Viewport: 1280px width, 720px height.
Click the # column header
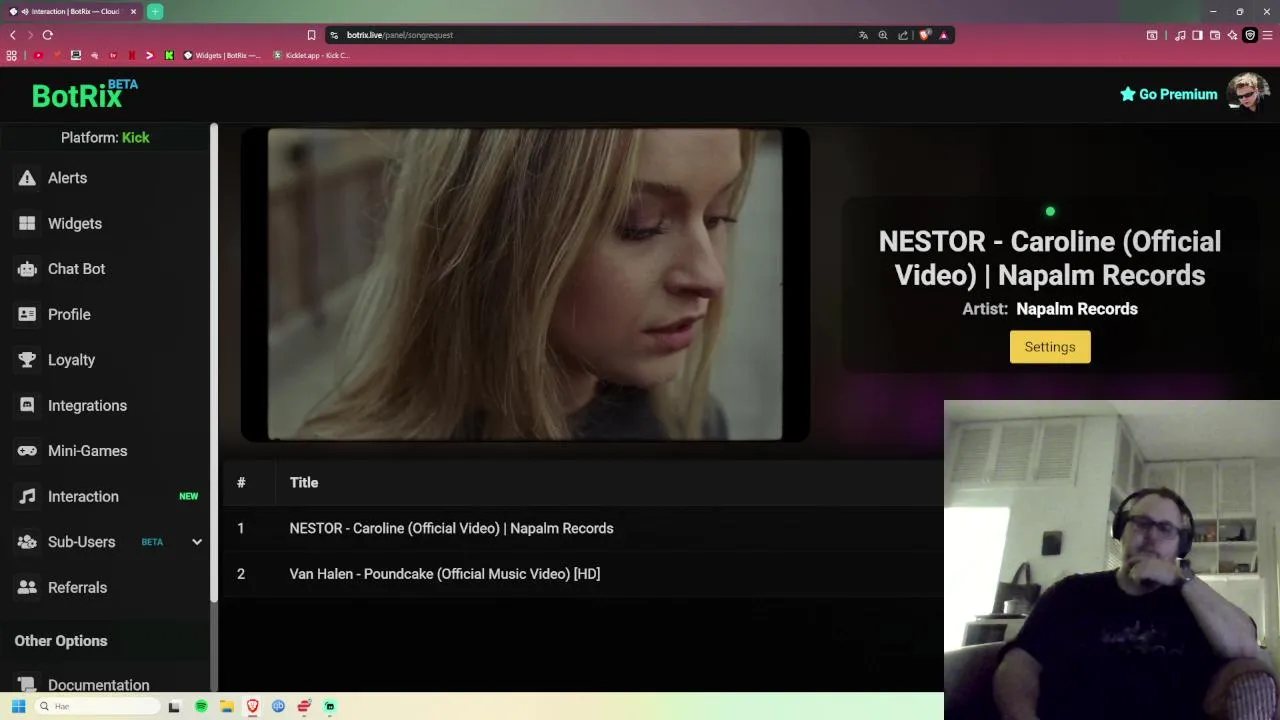point(241,483)
